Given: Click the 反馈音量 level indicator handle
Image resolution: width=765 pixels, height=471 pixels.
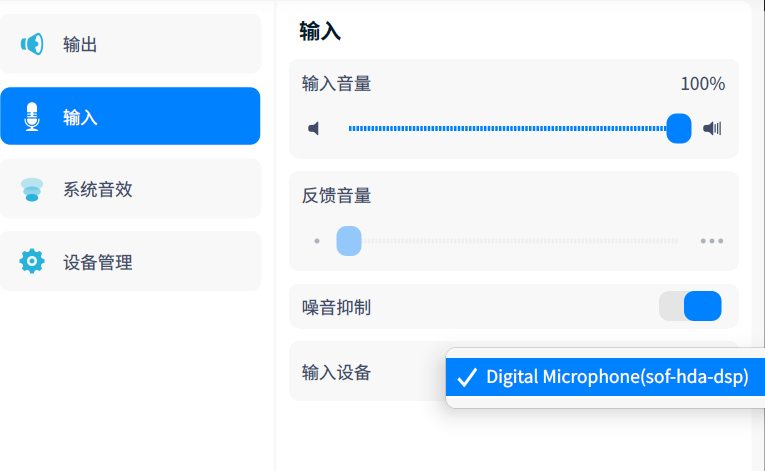Looking at the screenshot, I should point(349,241).
